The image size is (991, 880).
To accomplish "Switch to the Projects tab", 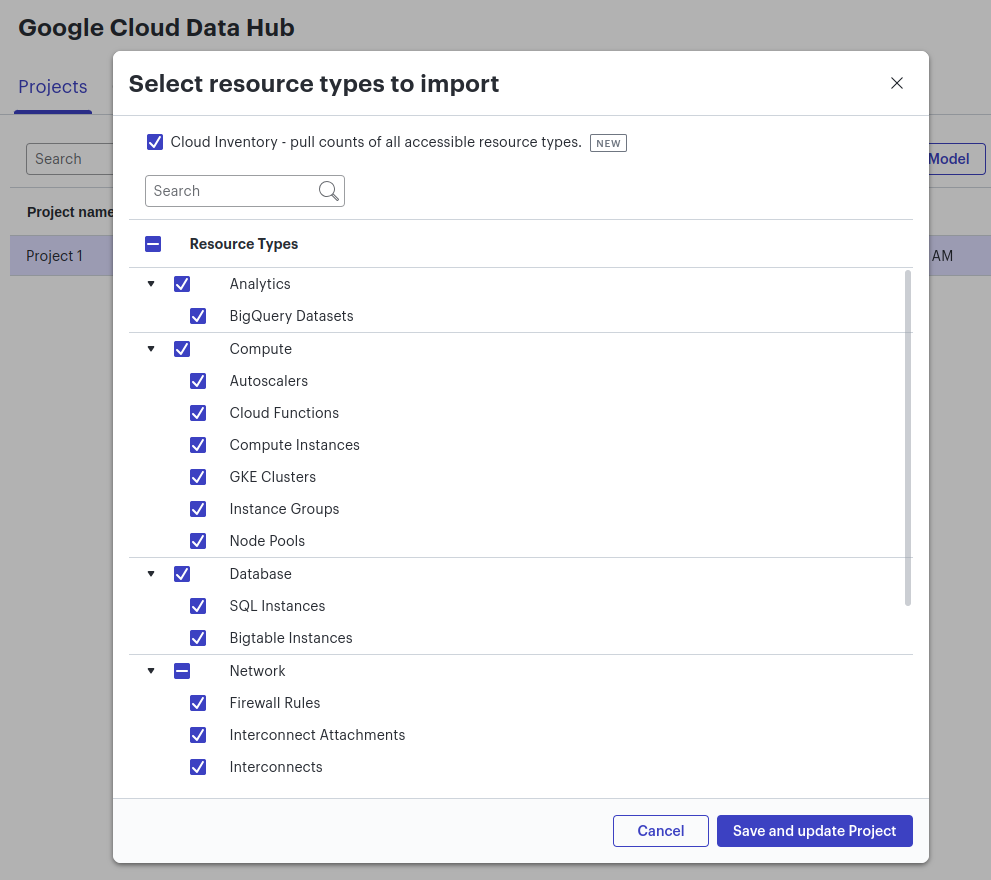I will tap(52, 87).
